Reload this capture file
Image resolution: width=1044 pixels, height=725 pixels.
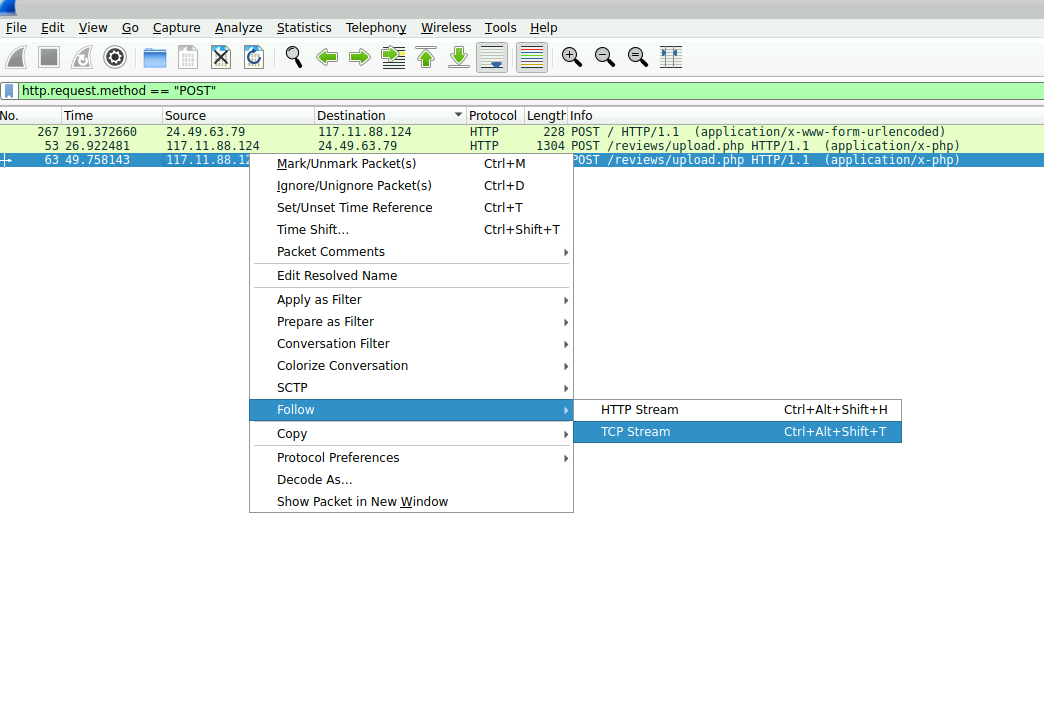click(x=254, y=57)
